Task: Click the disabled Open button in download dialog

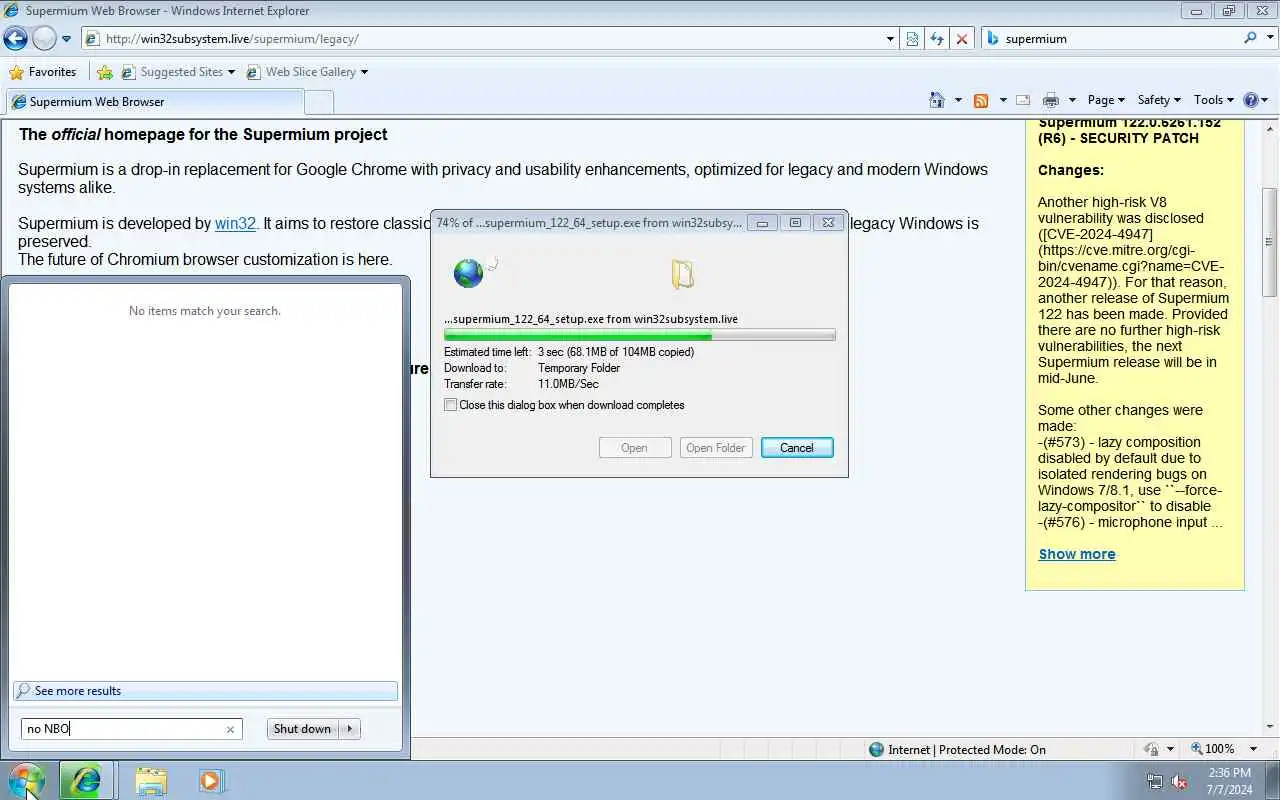Action: tap(635, 448)
